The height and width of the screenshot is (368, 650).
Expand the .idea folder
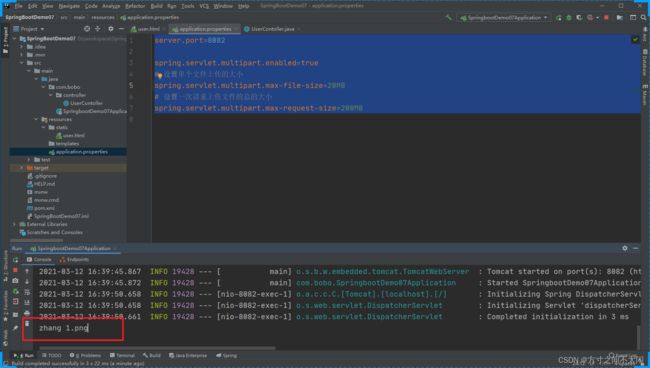(22, 47)
